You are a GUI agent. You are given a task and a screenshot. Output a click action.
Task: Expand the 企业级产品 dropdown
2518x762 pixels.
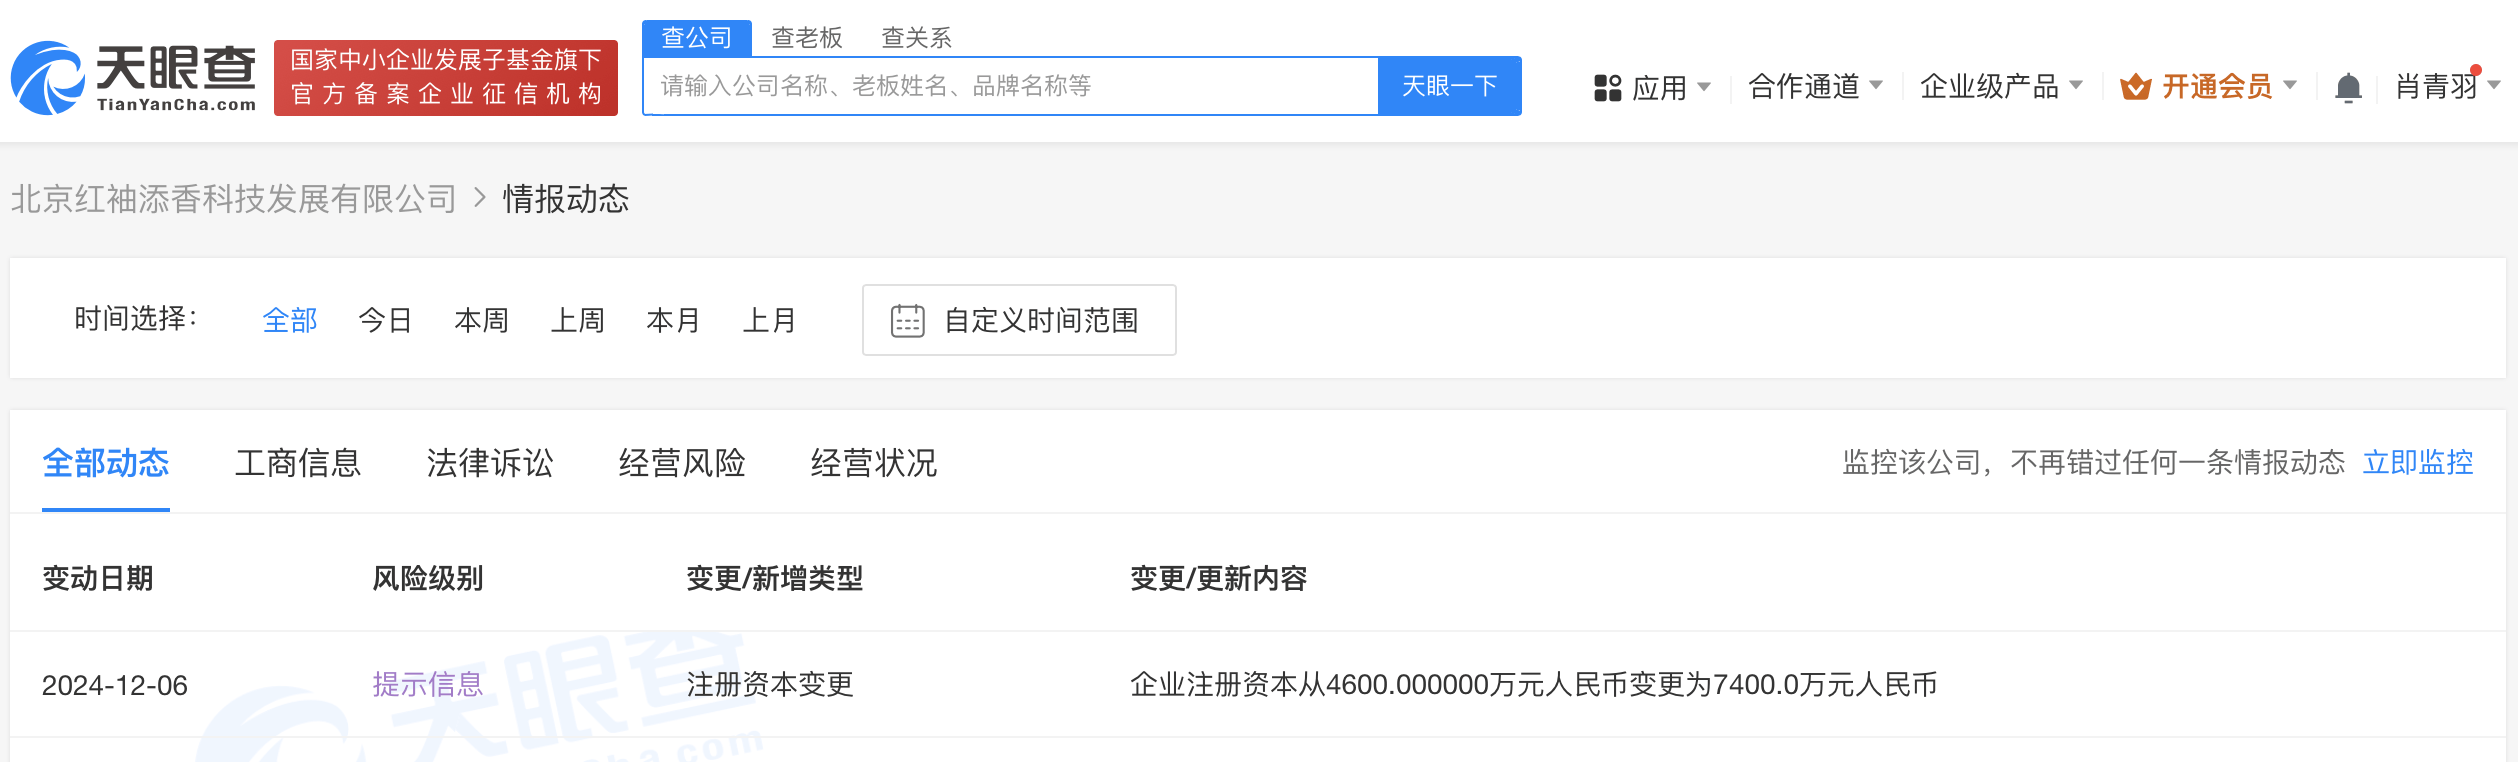pos(2001,87)
